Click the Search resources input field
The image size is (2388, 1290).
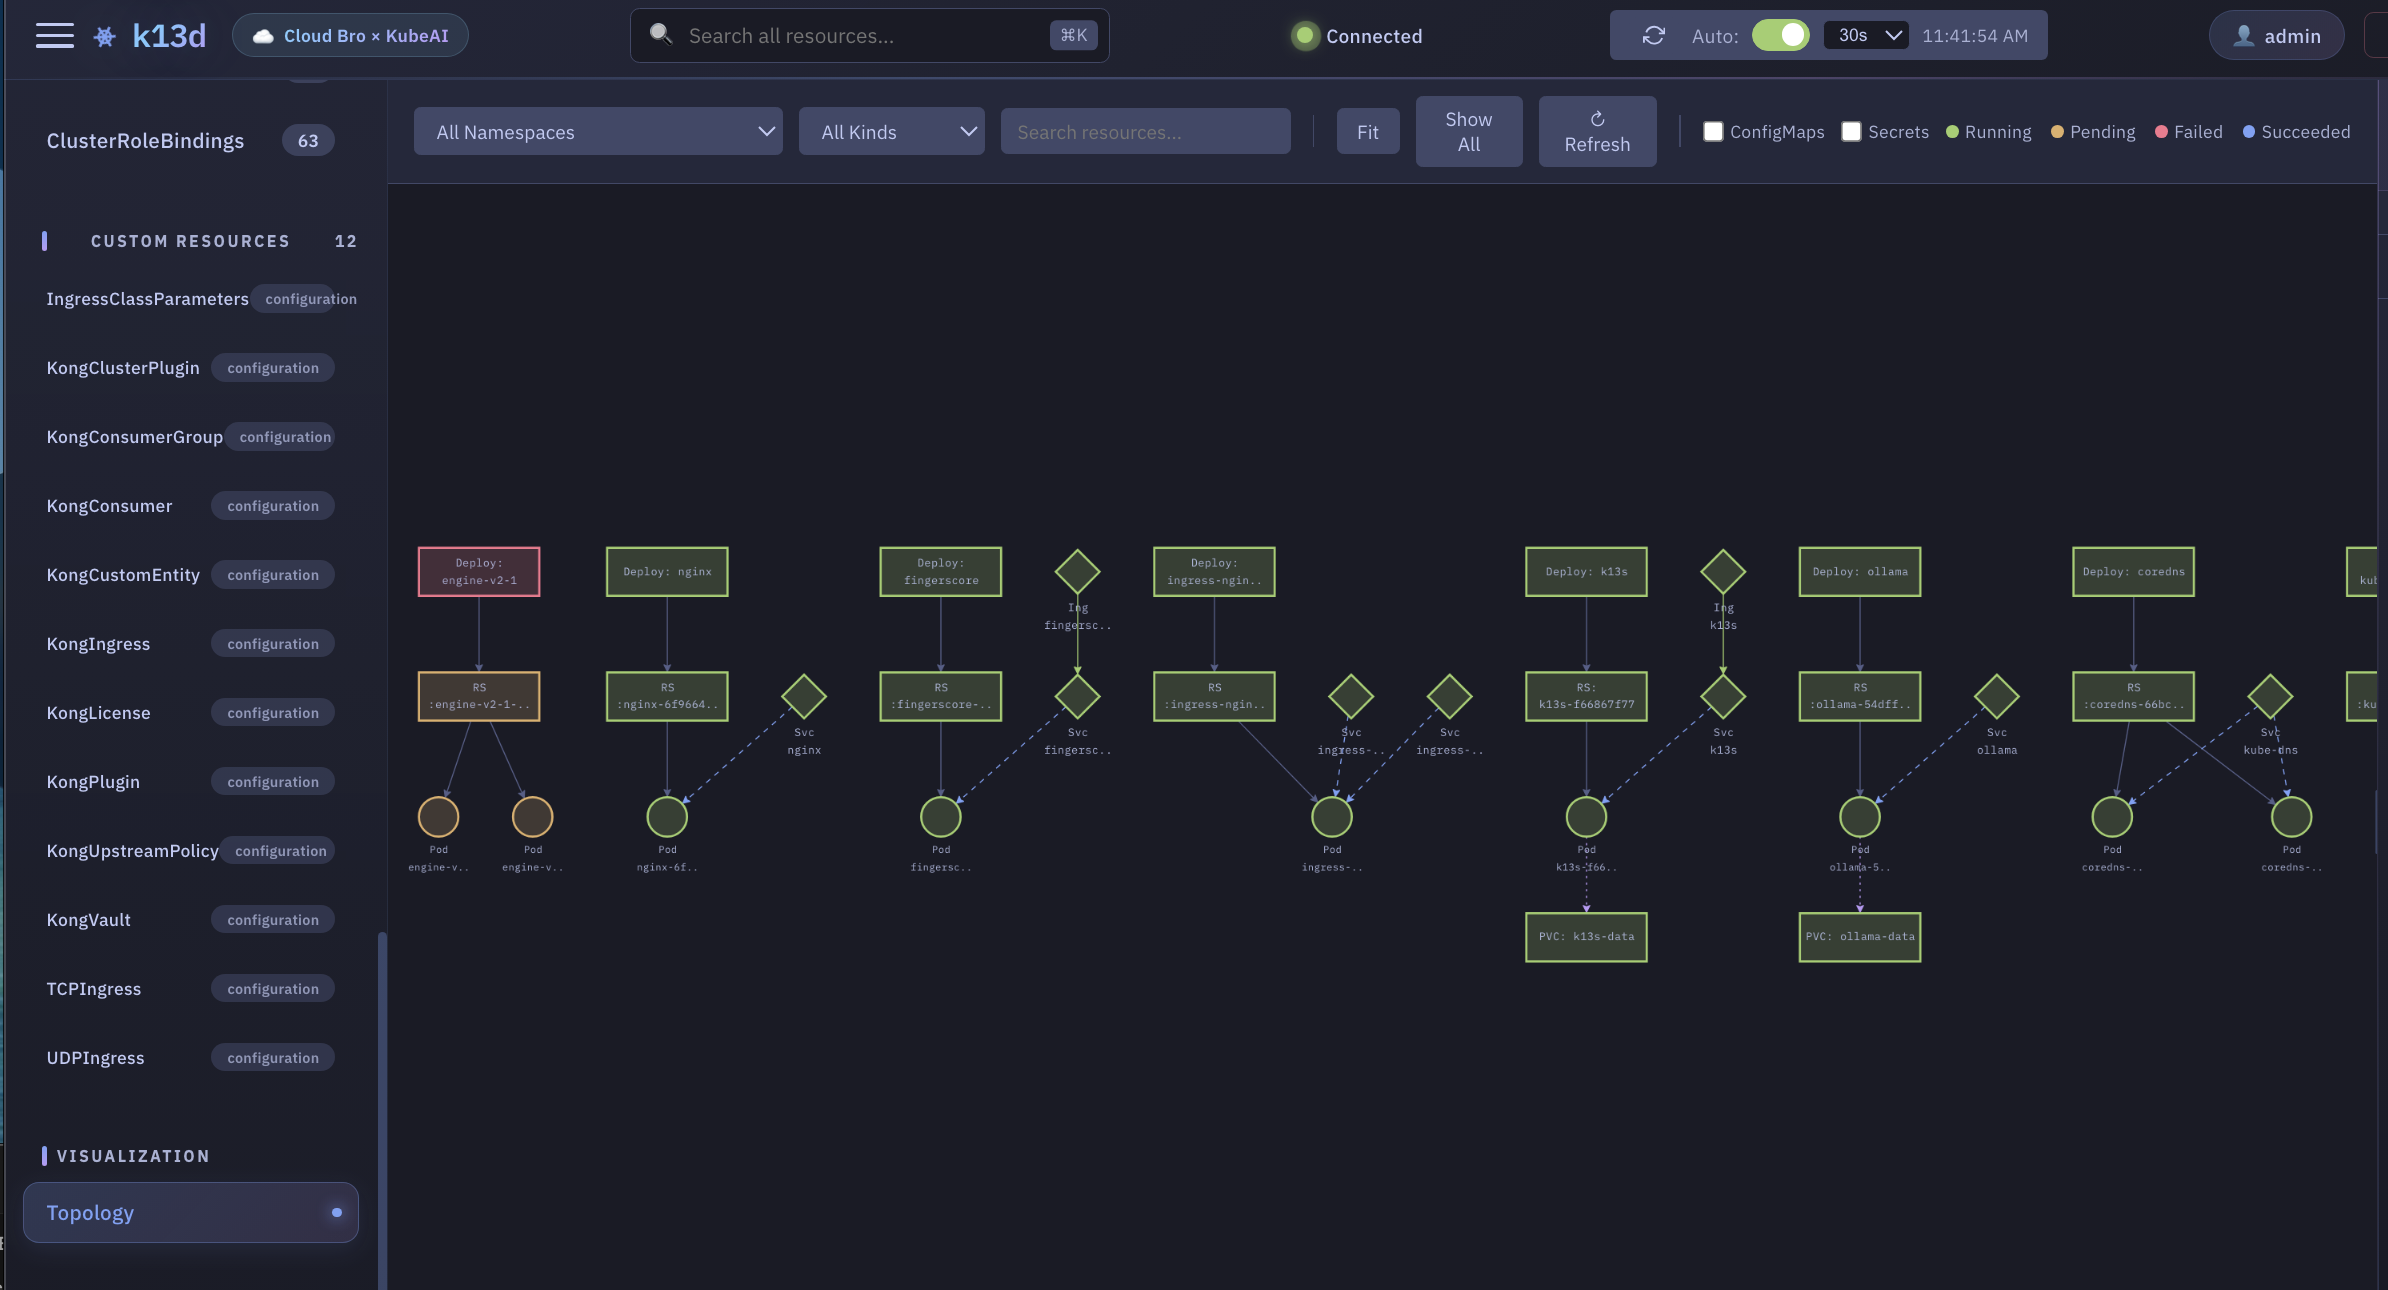coord(1145,131)
